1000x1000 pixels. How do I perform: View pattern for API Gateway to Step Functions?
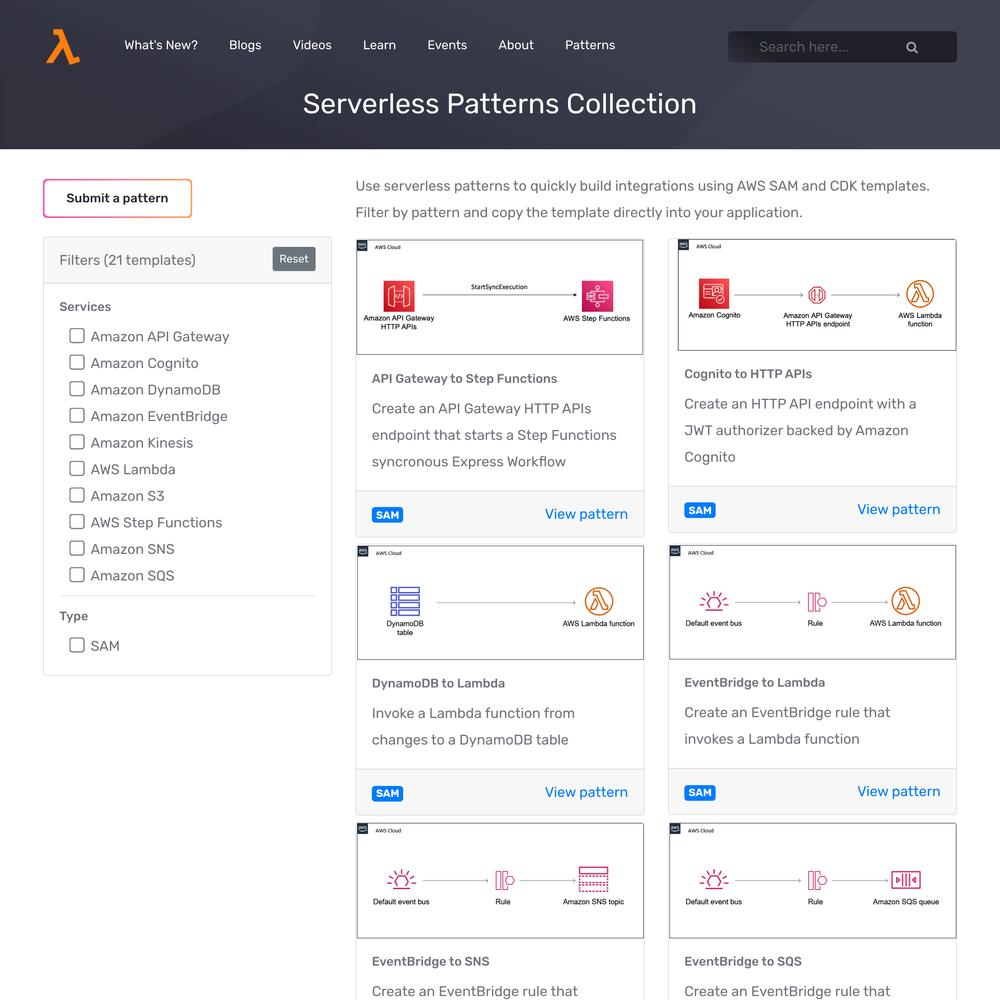click(x=586, y=514)
